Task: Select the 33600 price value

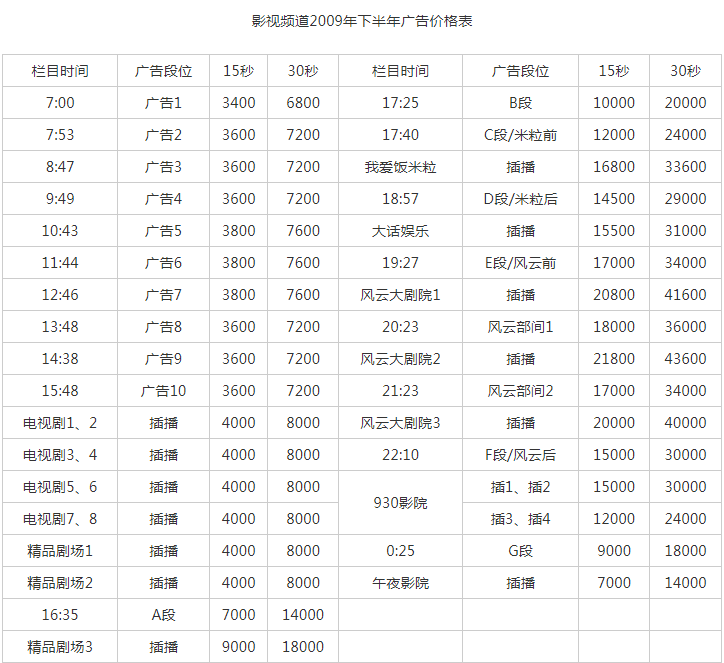Action: [x=685, y=166]
